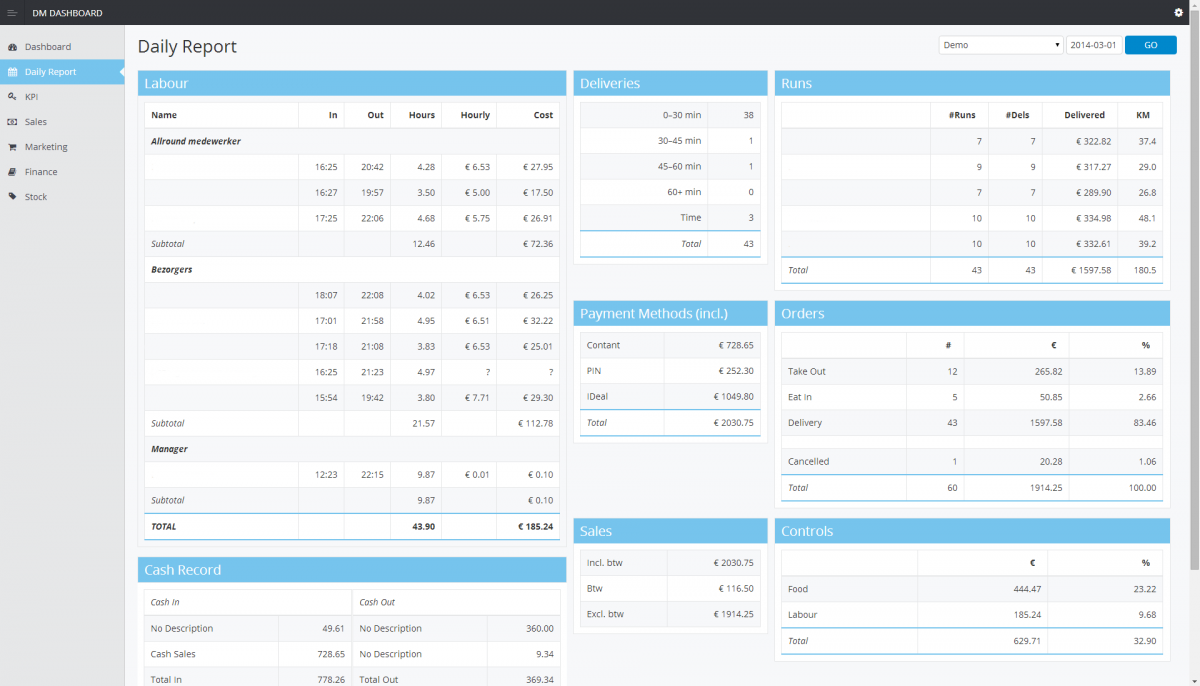Click the DM DASHBOARD title link
This screenshot has height=686, width=1200.
(x=67, y=13)
